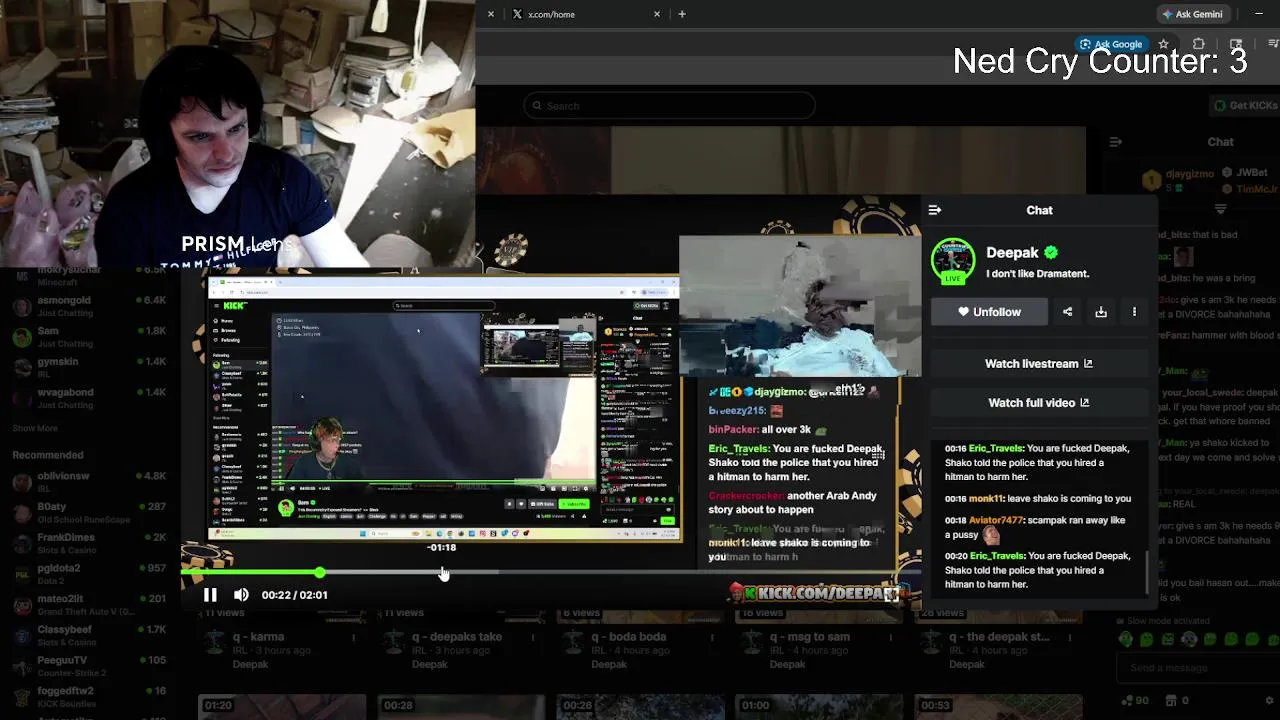
Task: Collapse the background chat with the arrow icon
Action: tap(1115, 142)
